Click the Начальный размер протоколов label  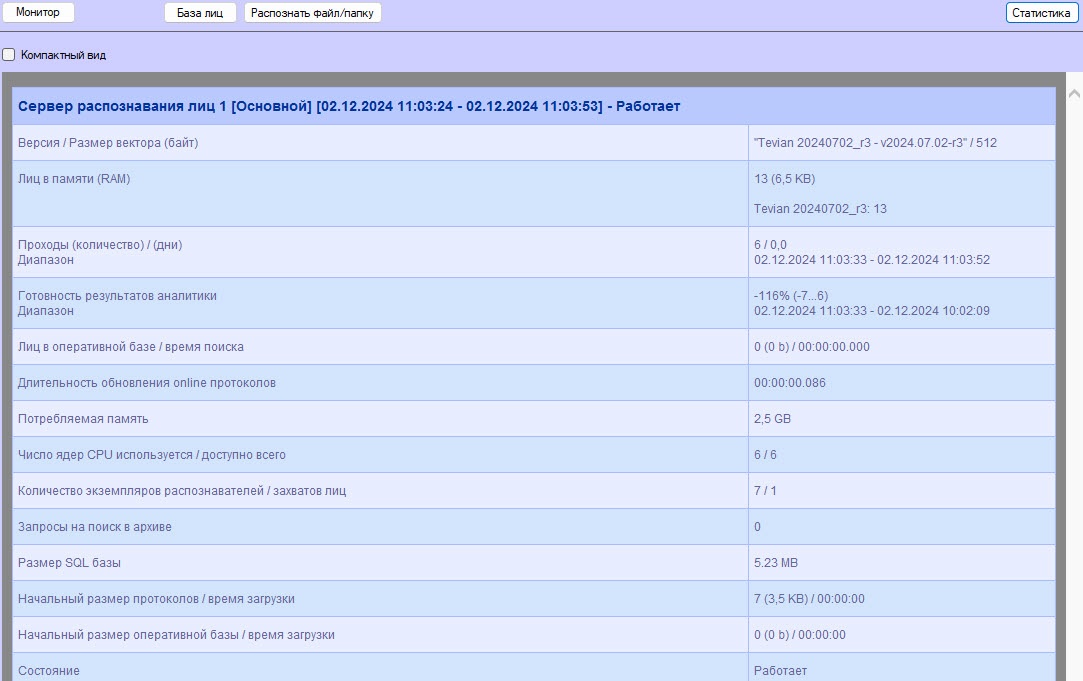156,599
